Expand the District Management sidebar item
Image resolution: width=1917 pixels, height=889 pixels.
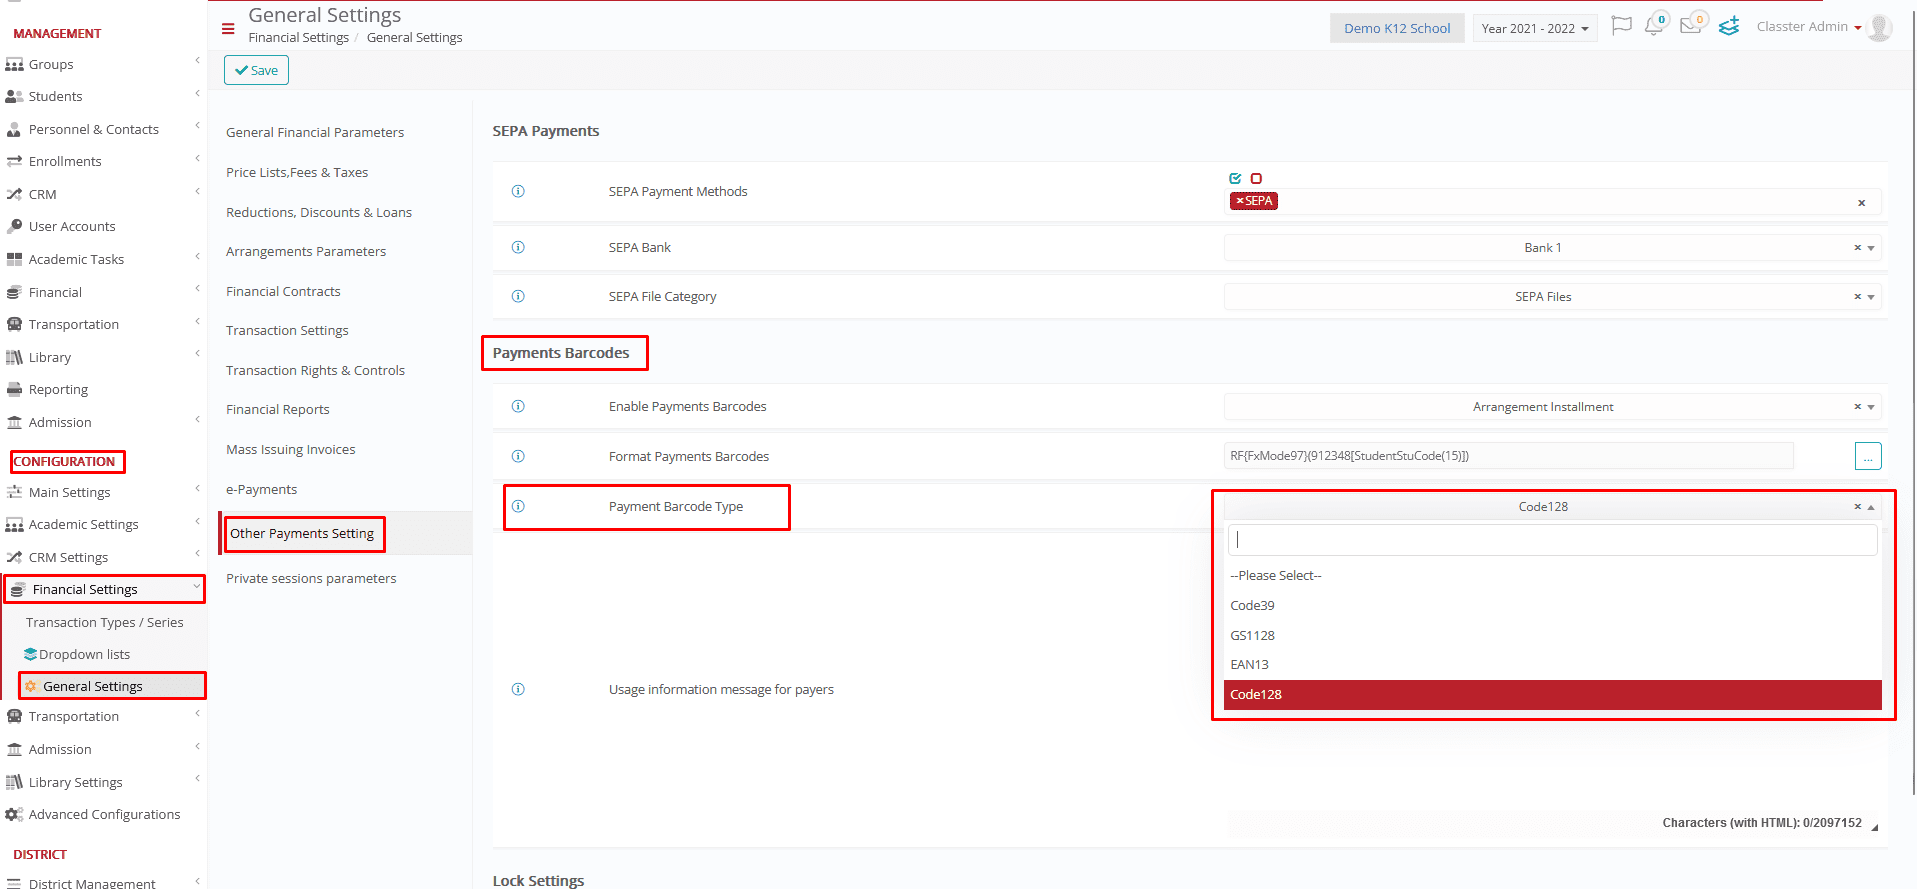[x=103, y=882]
